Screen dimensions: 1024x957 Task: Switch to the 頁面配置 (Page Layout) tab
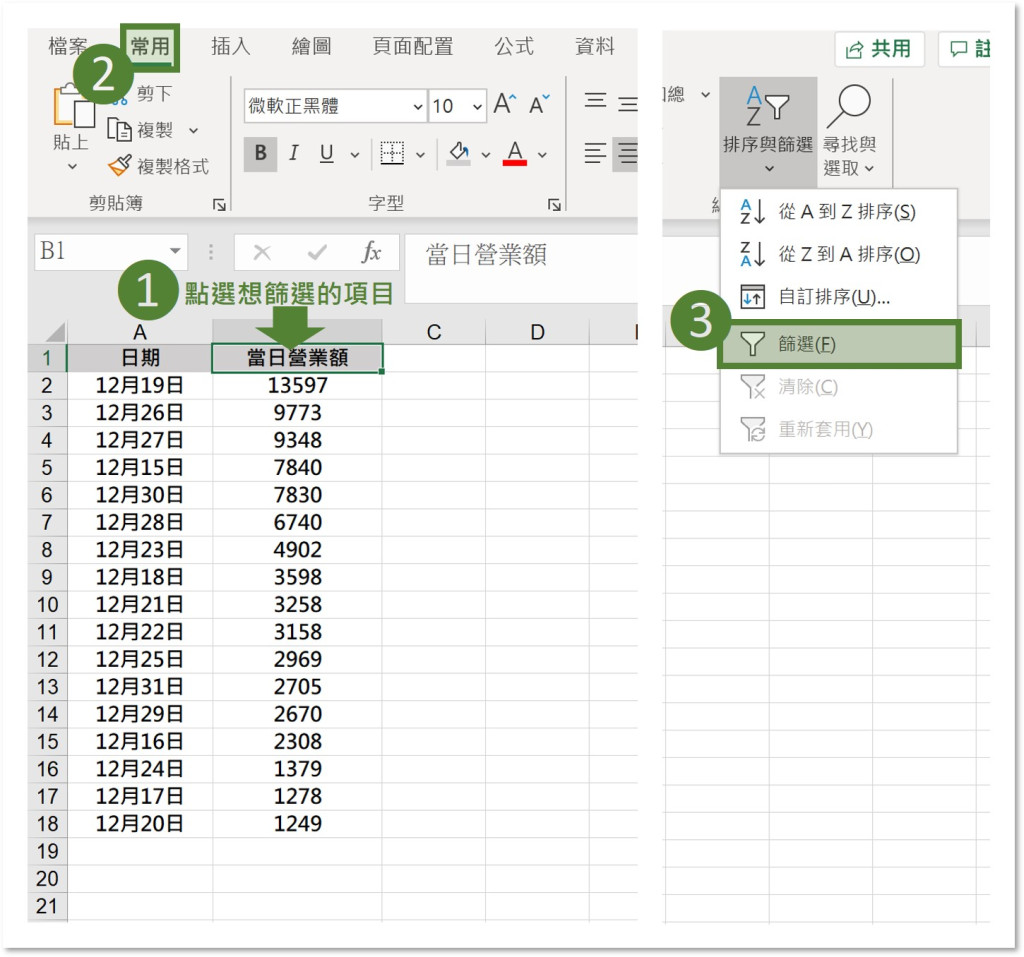(x=413, y=46)
